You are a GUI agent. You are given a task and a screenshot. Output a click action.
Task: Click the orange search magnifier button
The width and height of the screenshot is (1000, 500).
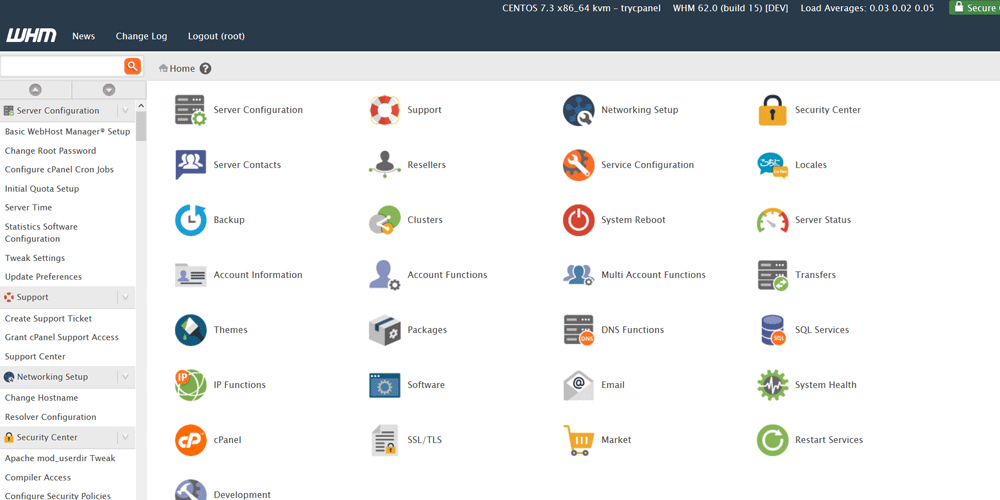click(132, 66)
